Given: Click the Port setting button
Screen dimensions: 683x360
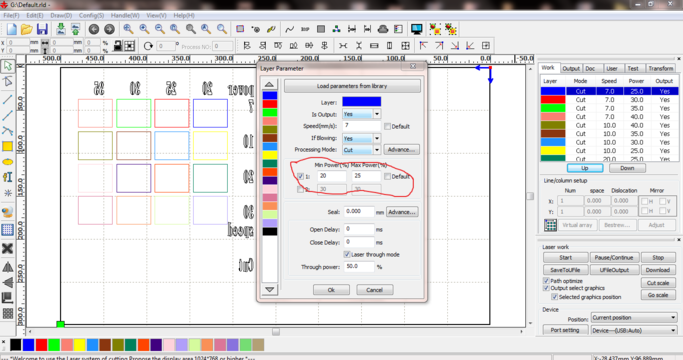Looking at the screenshot, I should [x=565, y=330].
